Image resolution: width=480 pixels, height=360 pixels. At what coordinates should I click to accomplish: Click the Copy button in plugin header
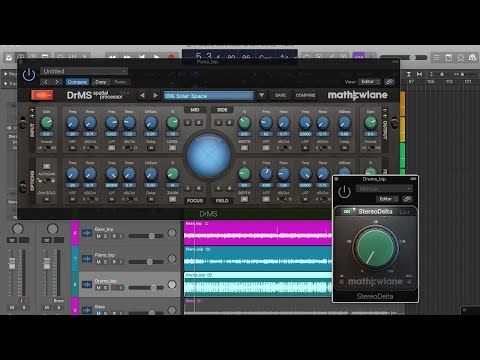(x=100, y=82)
